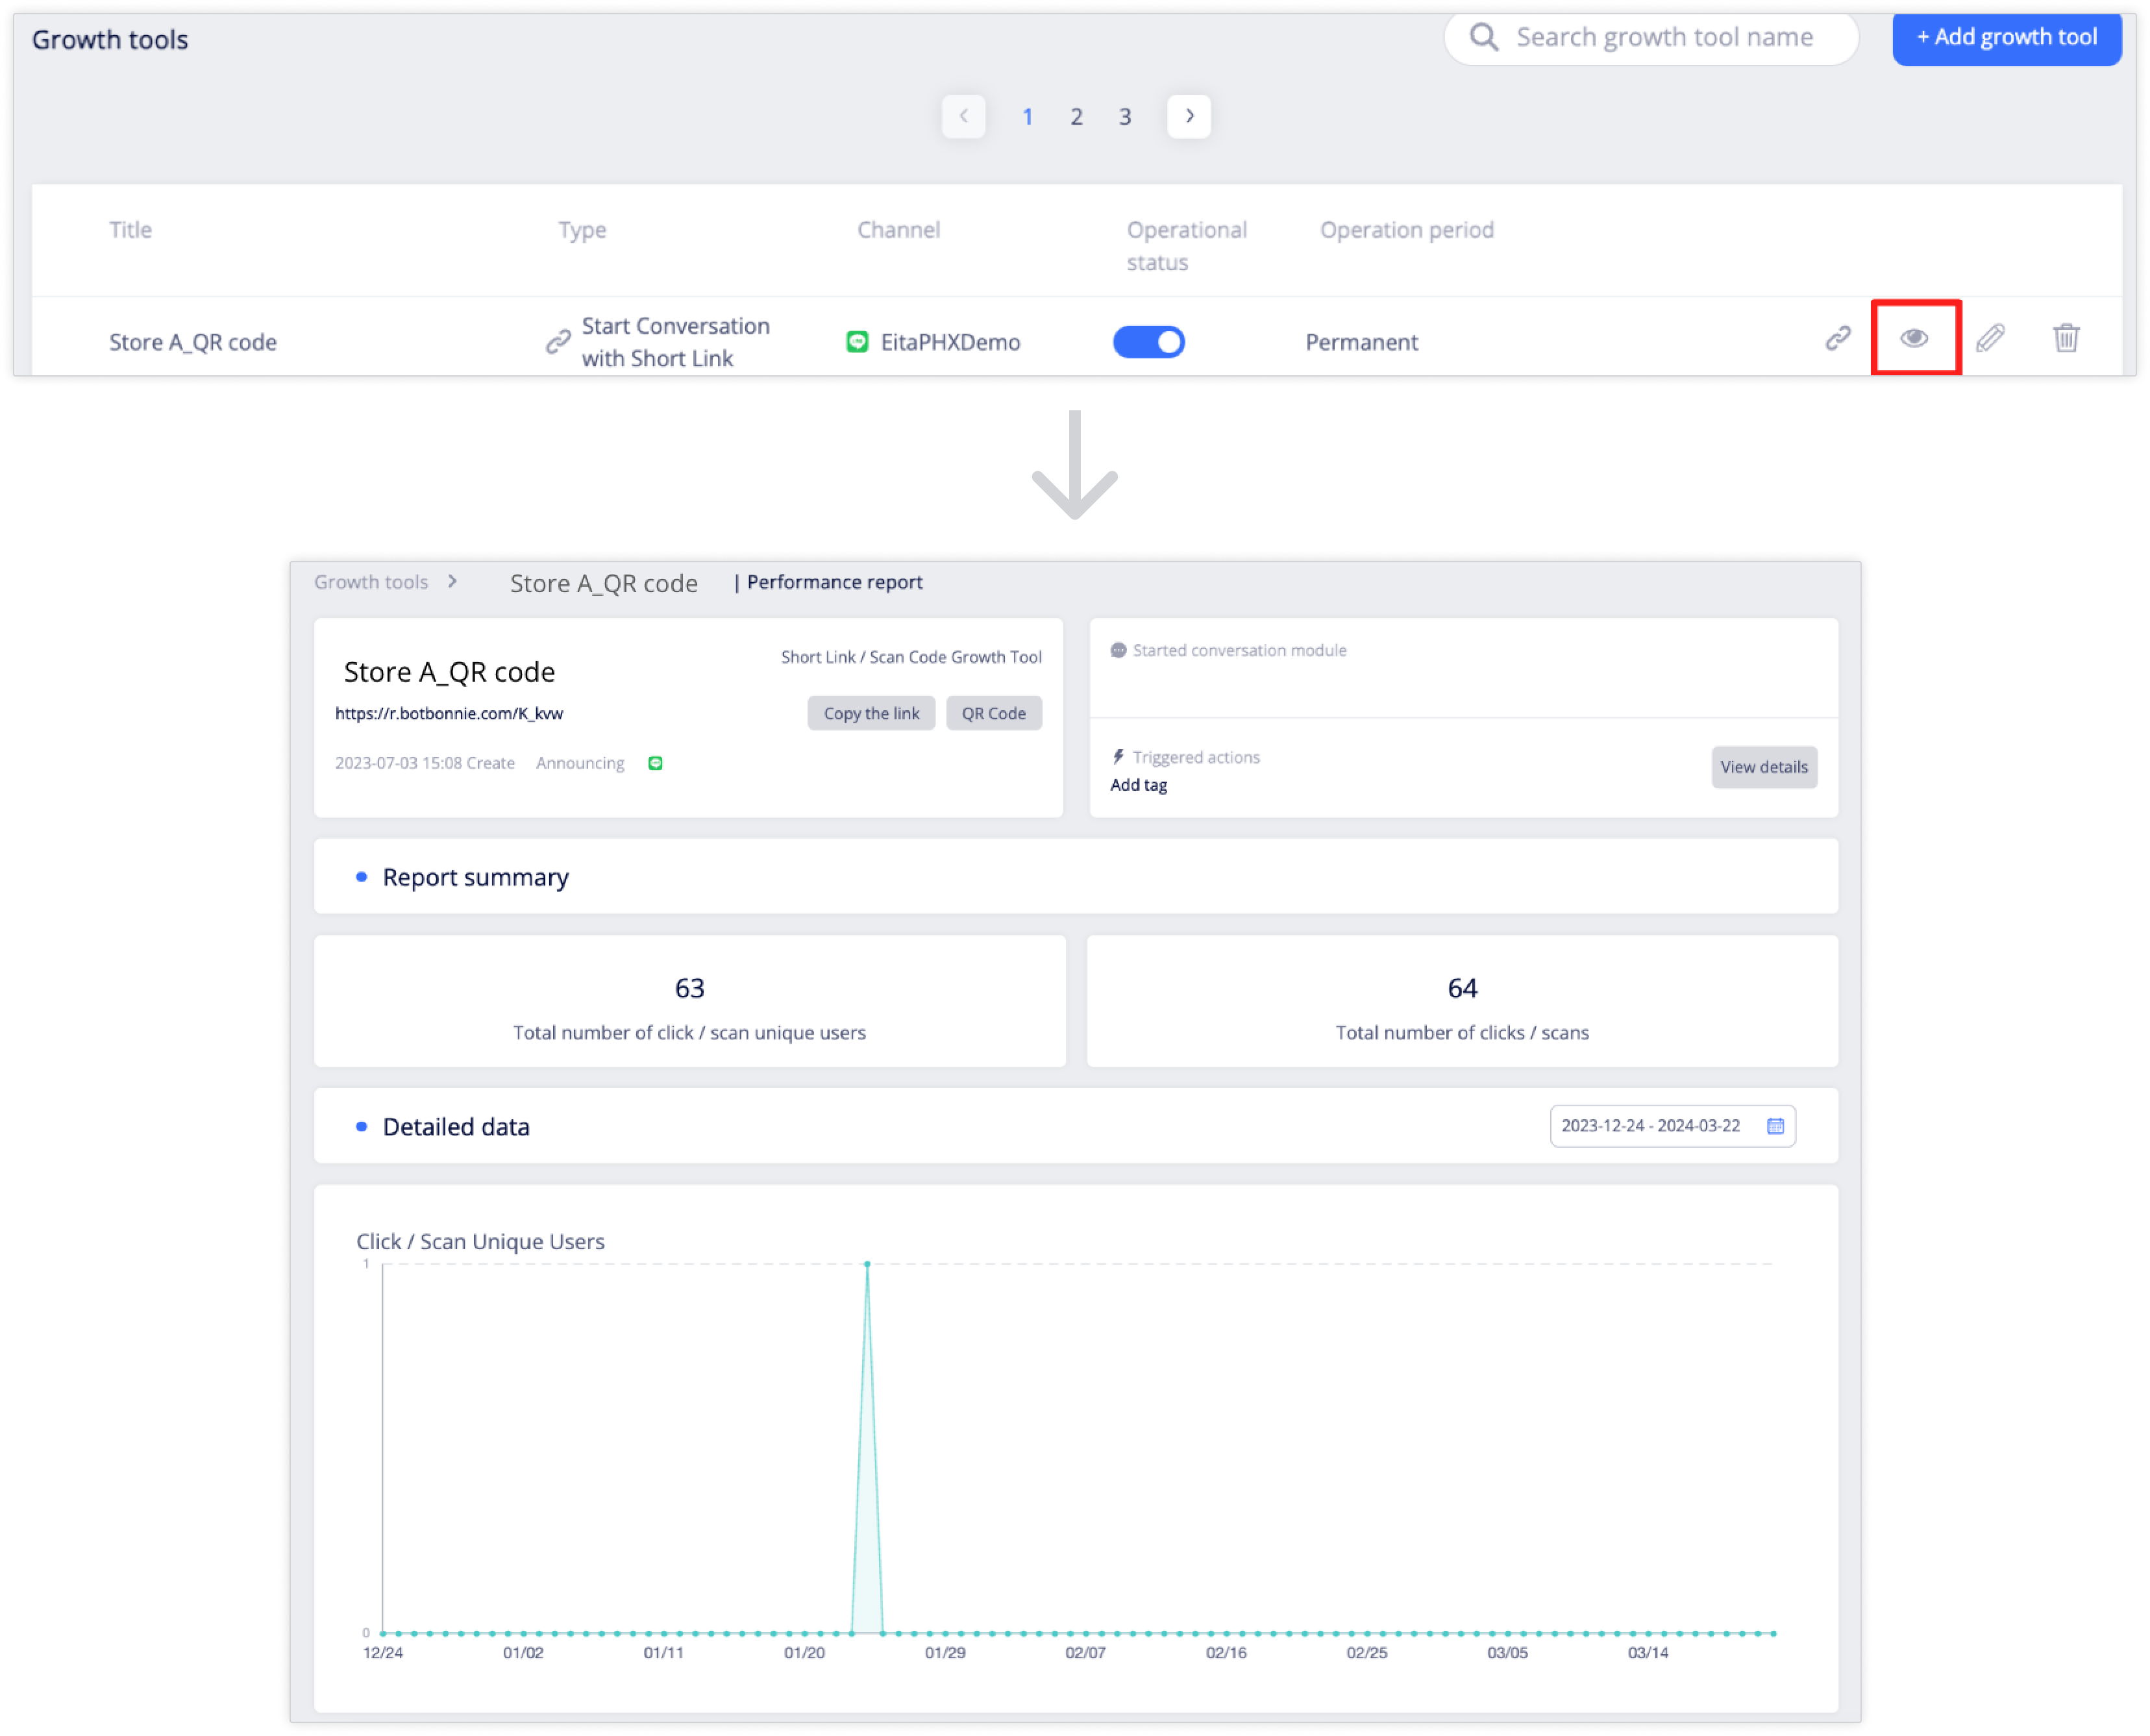This screenshot has width=2150, height=1736.
Task: Toggle off Store A_QR code operational status
Action: pos(1149,342)
